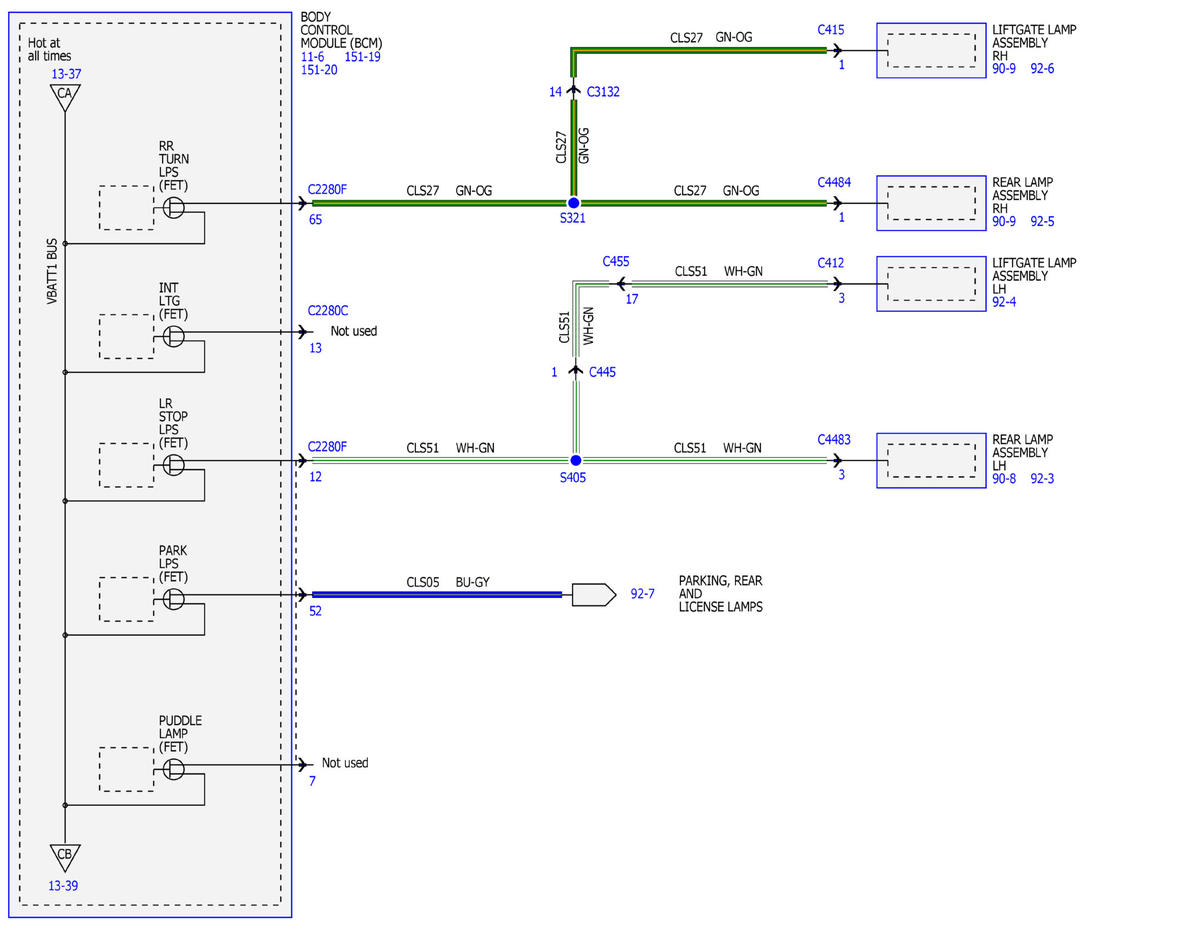This screenshot has width=1200, height=927.
Task: Click the C455 connector label
Action: (x=616, y=261)
